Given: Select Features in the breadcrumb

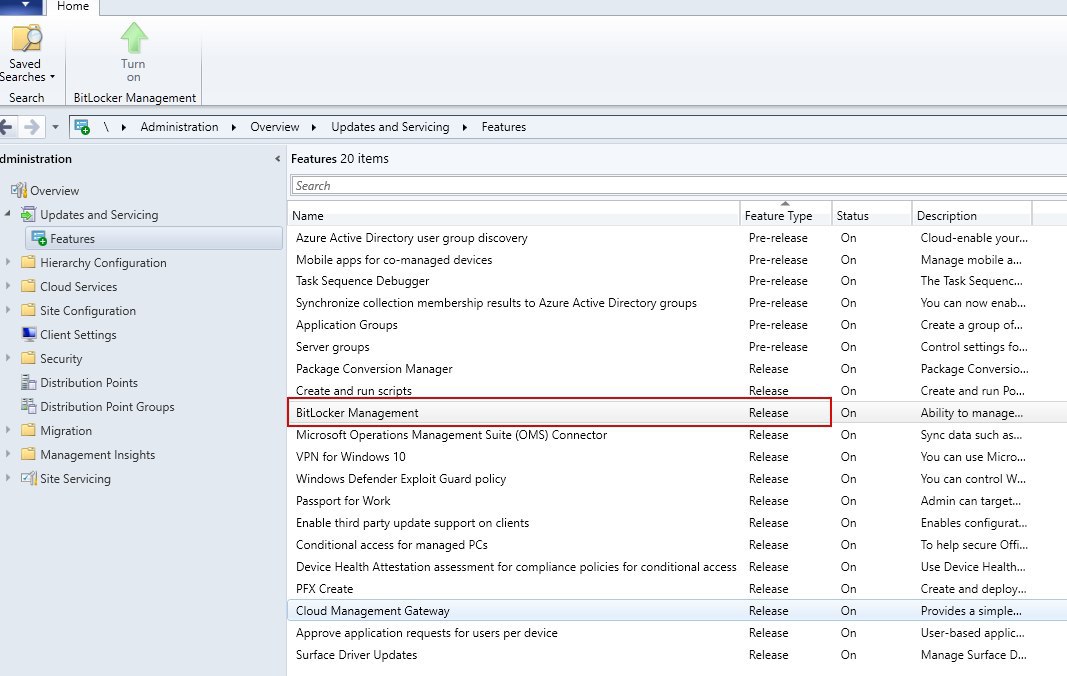Looking at the screenshot, I should 504,127.
